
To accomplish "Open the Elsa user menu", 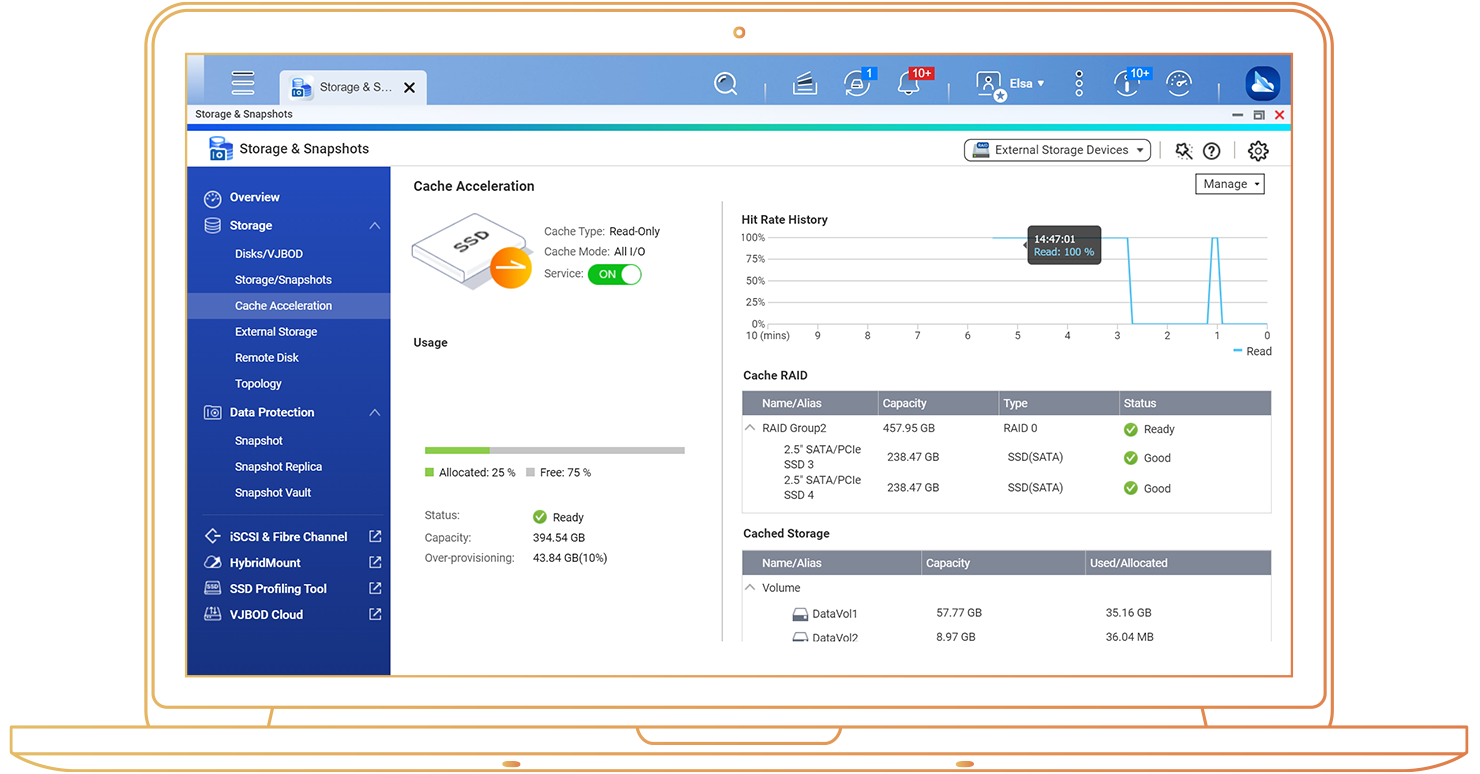I will point(1027,83).
